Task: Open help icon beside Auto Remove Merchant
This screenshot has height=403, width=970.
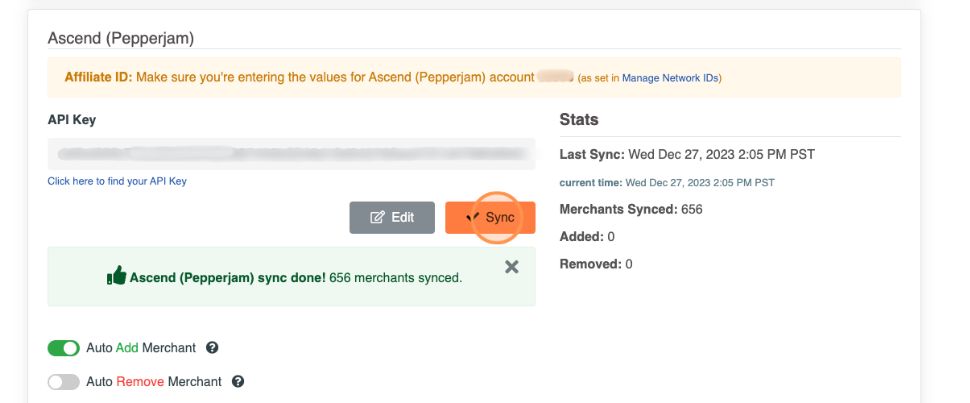Action: pyautogui.click(x=238, y=381)
